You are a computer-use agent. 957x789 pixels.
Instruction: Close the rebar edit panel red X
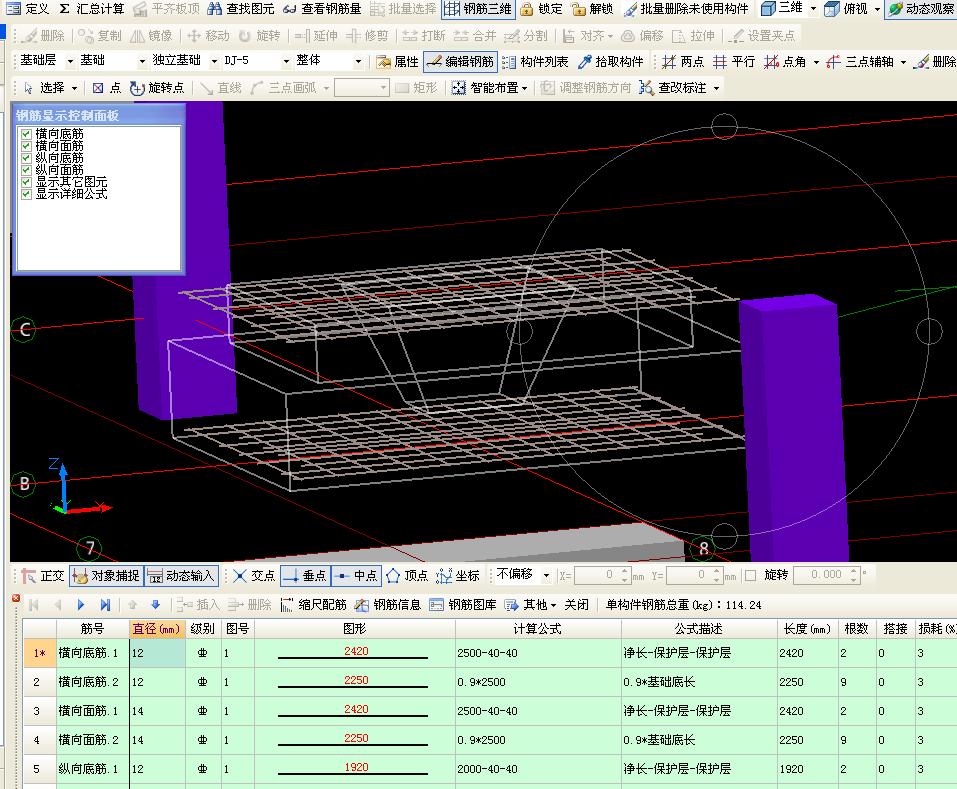[16, 598]
